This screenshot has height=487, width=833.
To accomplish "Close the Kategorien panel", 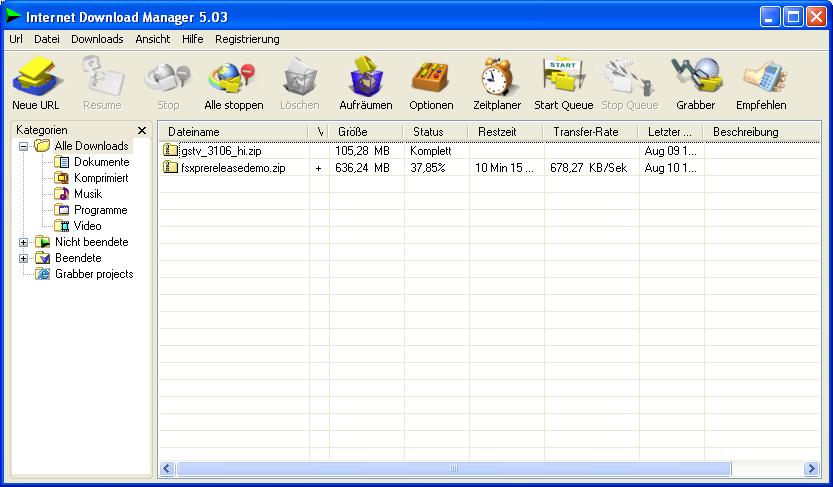I will [142, 131].
